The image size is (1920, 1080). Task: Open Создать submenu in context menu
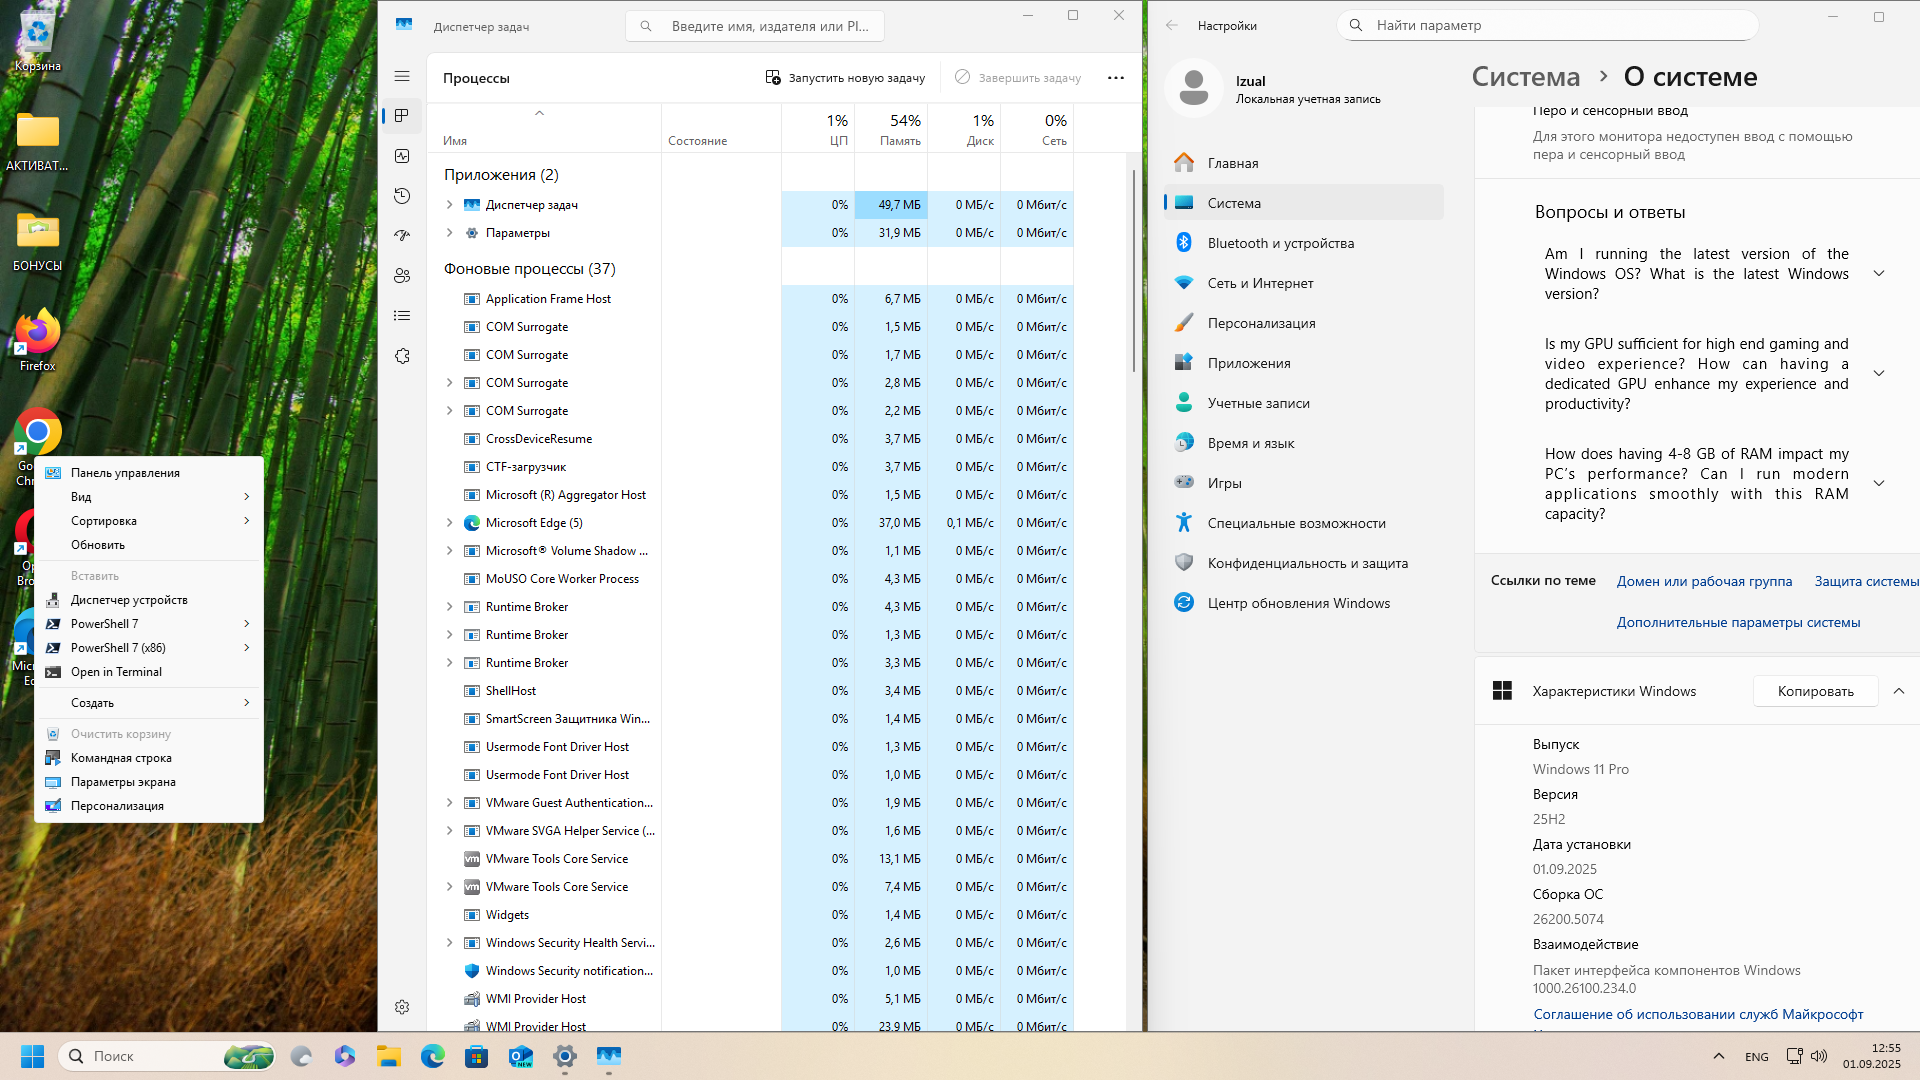pyautogui.click(x=149, y=703)
